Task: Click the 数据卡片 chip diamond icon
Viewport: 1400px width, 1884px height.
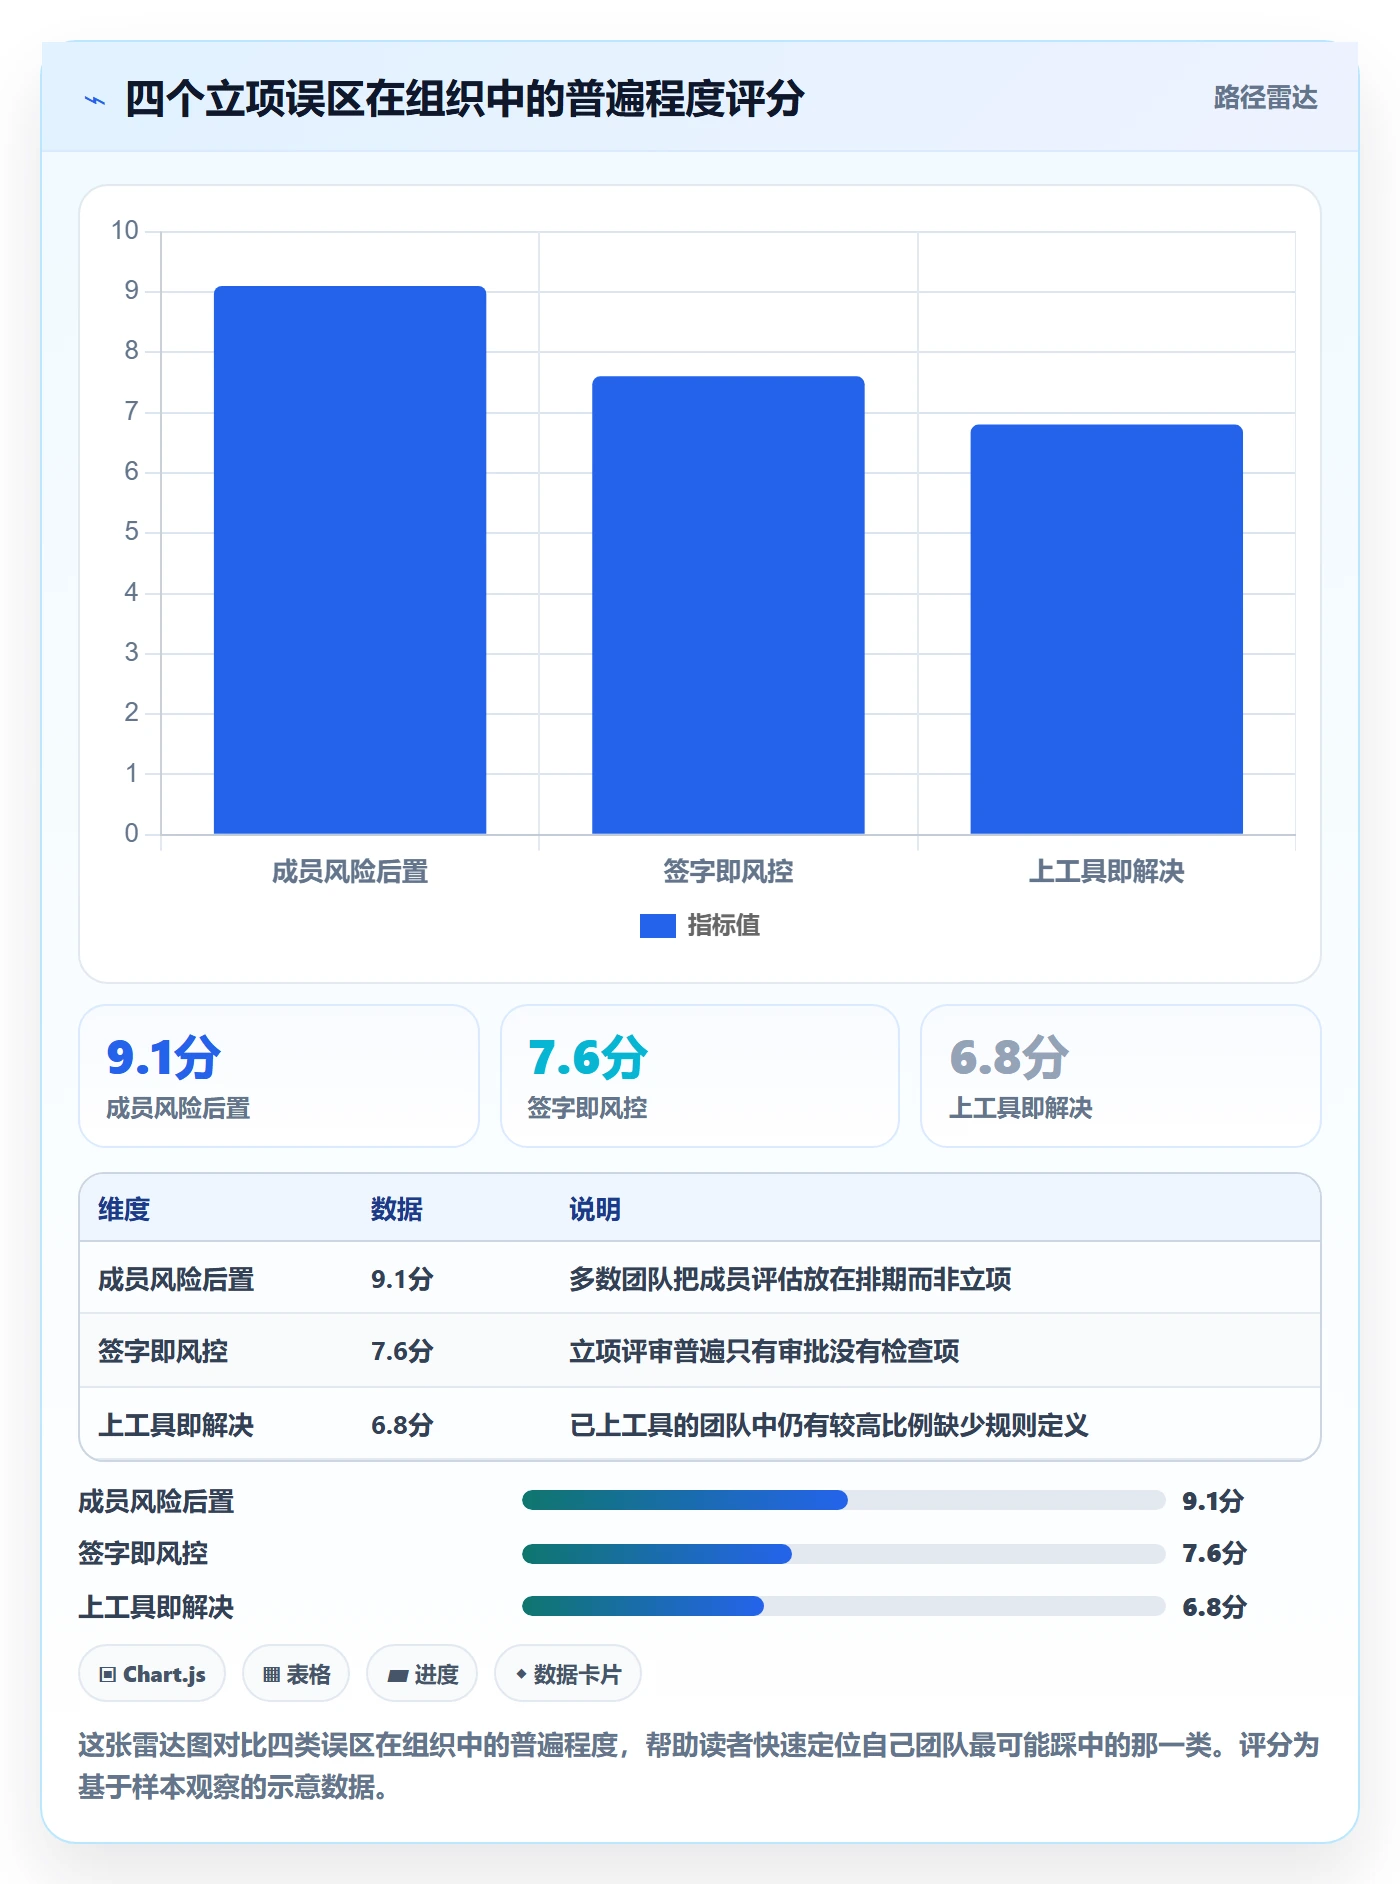Action: point(521,1674)
